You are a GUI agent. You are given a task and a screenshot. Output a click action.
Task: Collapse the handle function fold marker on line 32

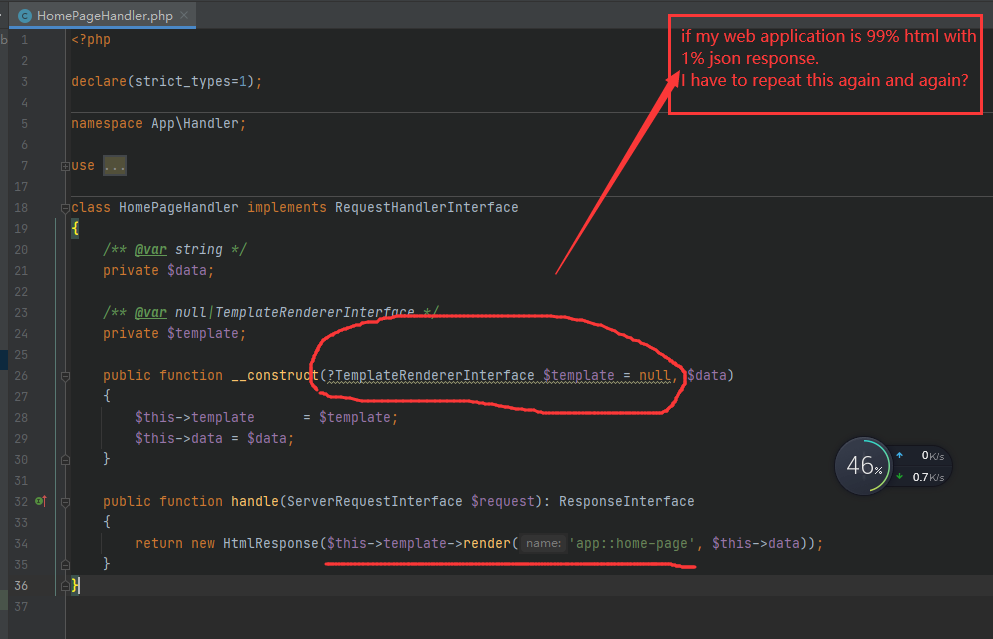point(65,501)
